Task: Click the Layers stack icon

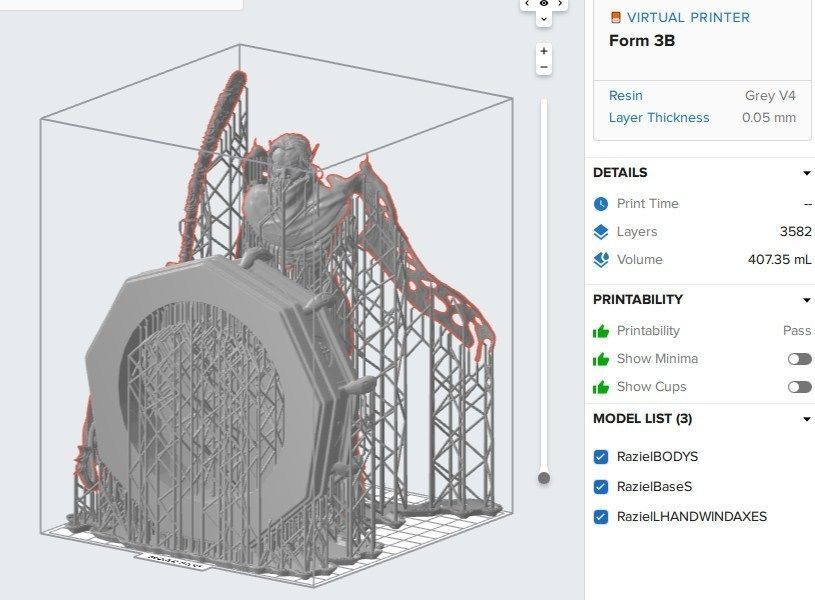Action: pos(601,232)
